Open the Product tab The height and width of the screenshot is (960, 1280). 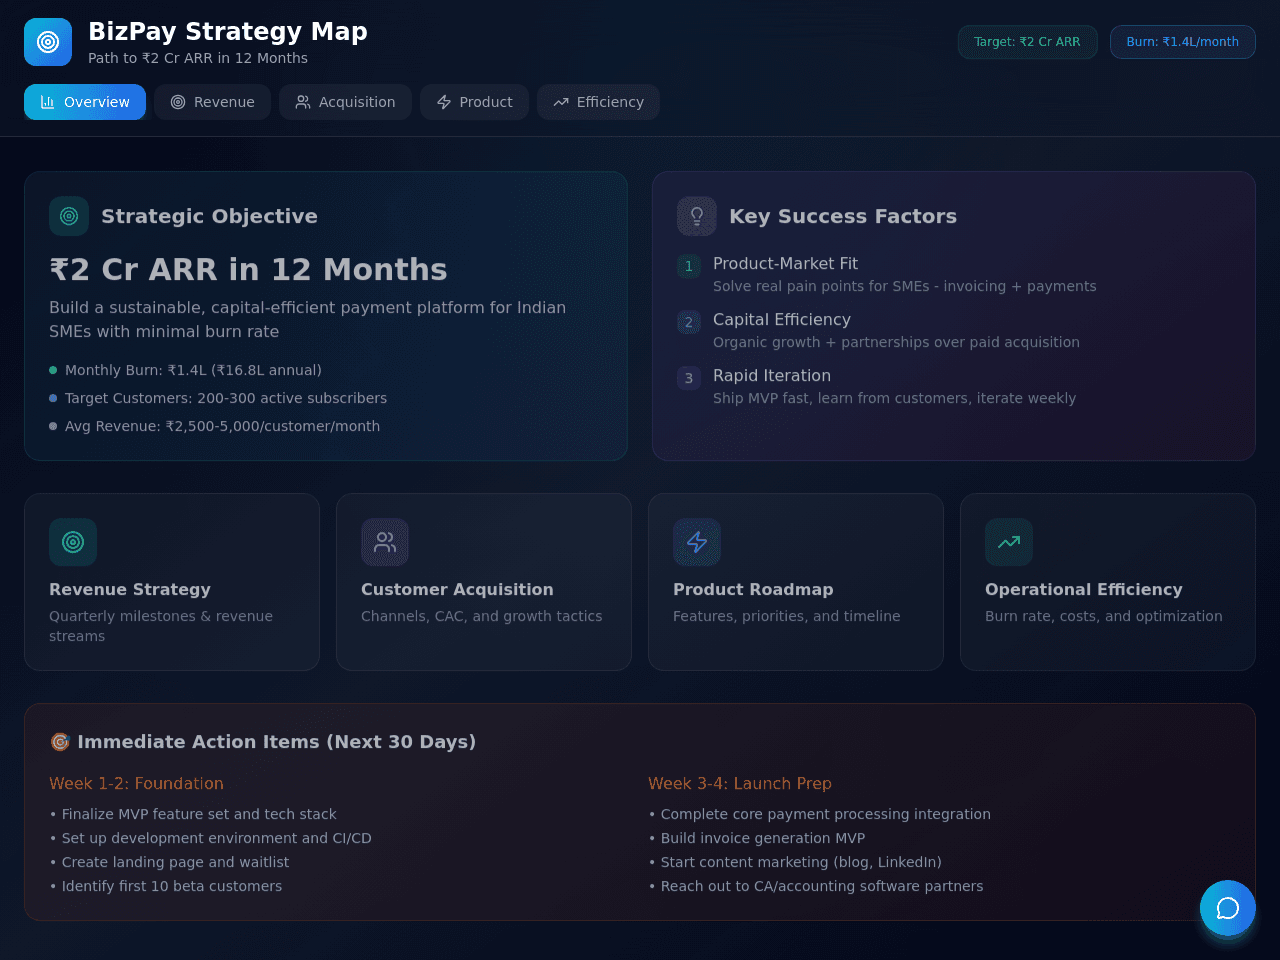[474, 102]
